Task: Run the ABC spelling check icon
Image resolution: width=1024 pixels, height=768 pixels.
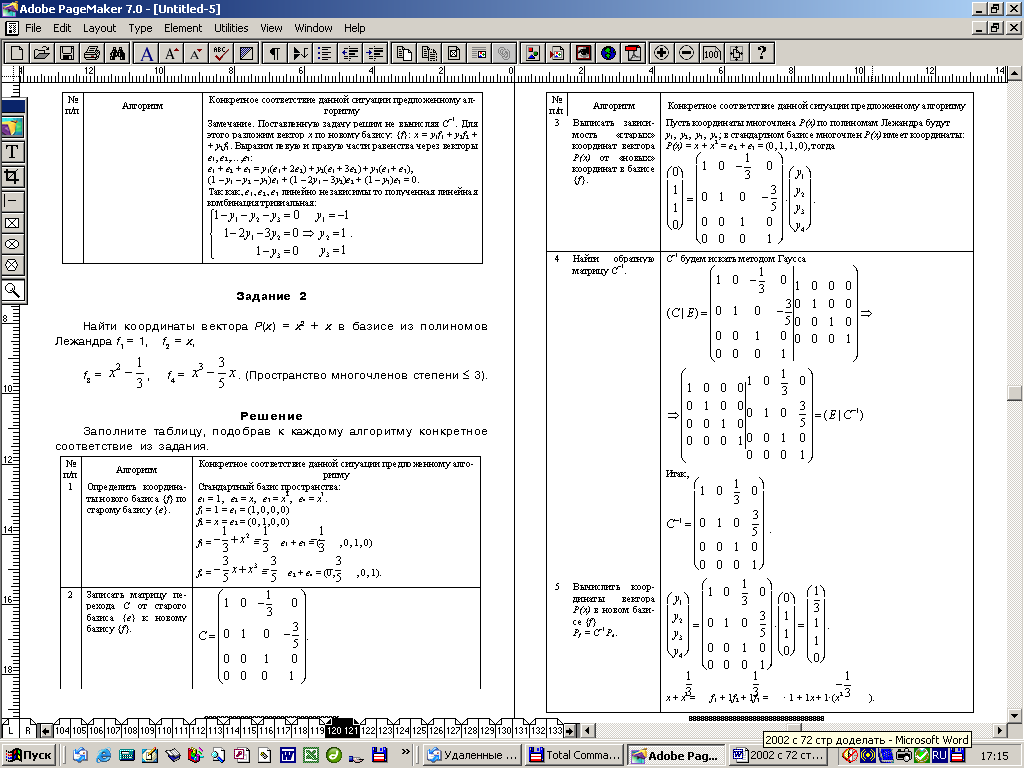Action: tap(221, 53)
